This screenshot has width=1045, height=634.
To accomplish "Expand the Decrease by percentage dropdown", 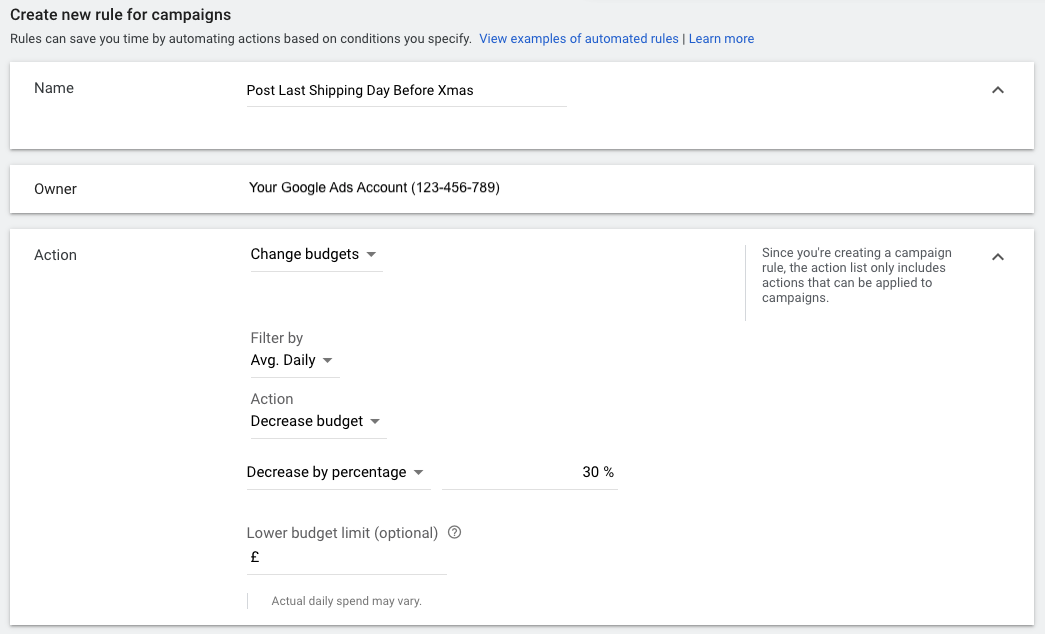I will pos(336,472).
